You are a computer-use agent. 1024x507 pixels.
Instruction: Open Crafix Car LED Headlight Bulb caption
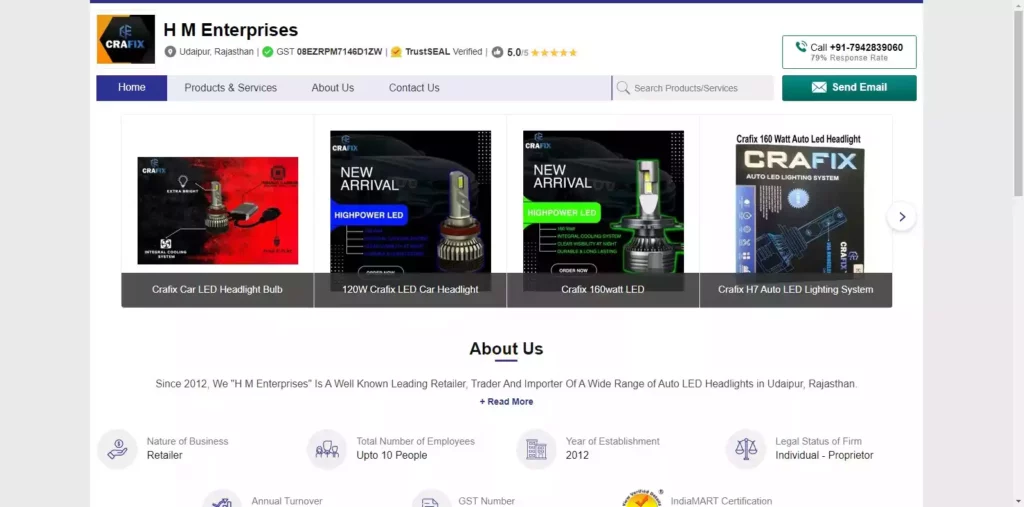coord(217,289)
